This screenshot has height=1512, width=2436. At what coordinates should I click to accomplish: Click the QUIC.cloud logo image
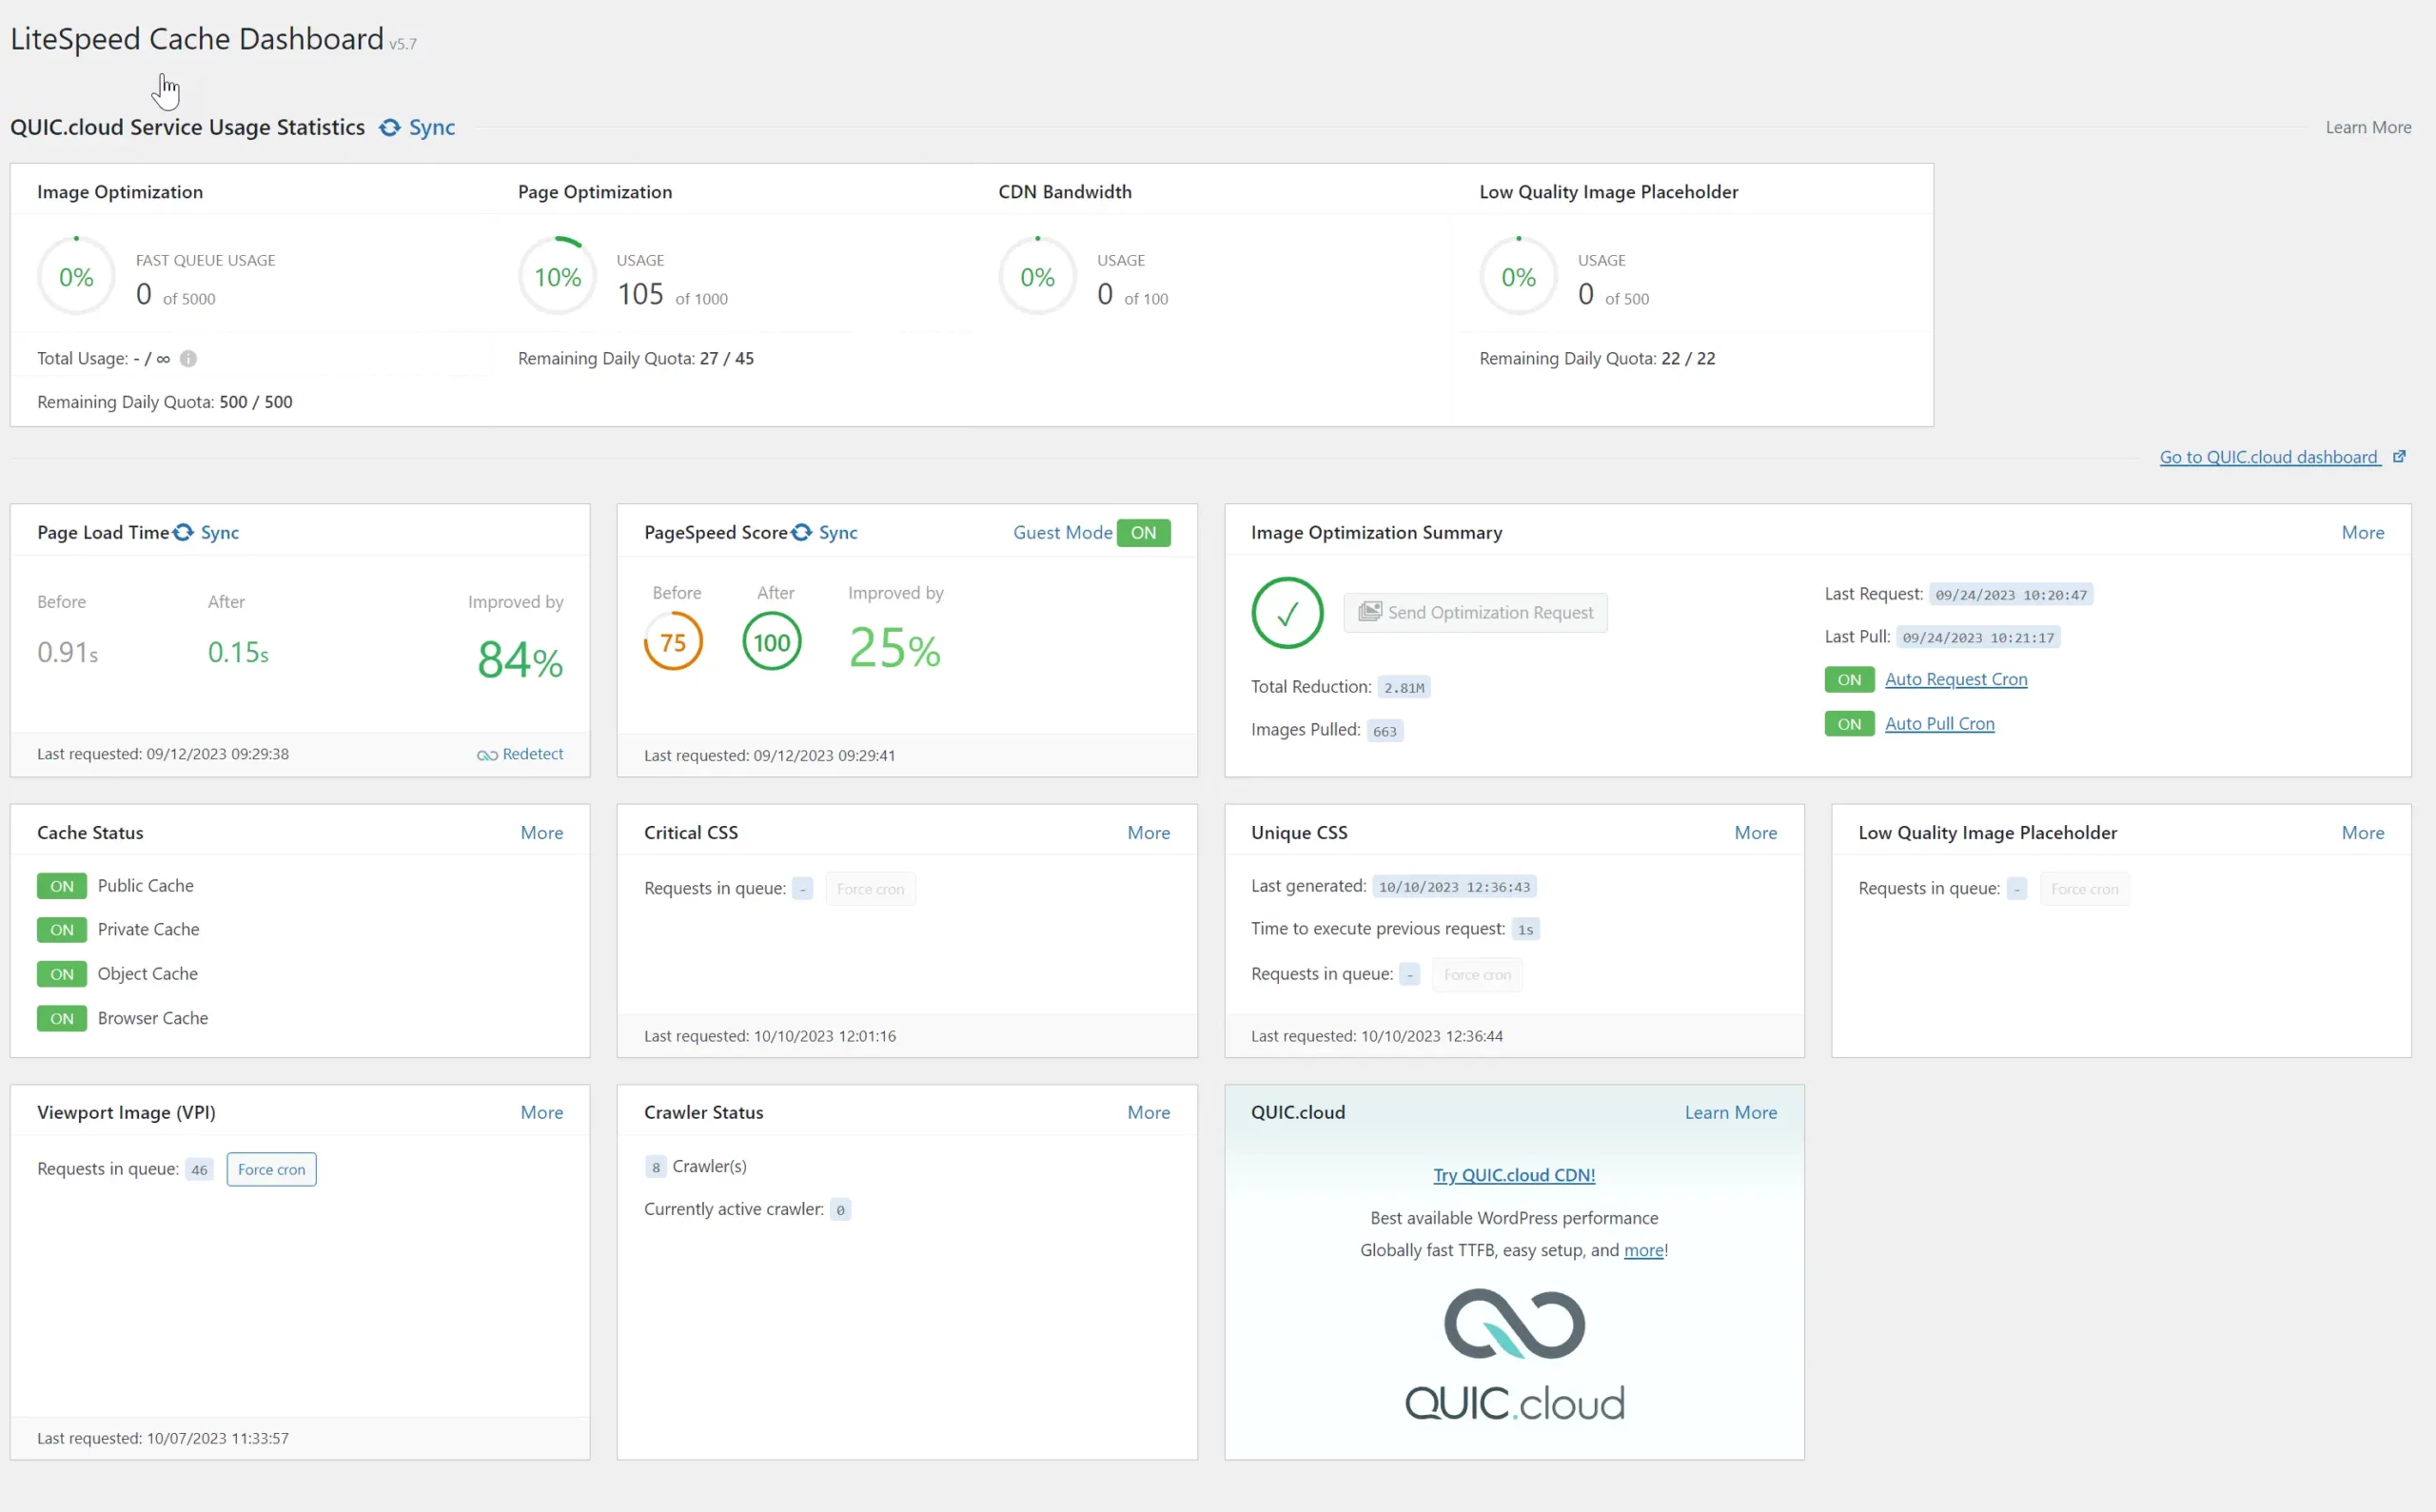[1514, 1355]
